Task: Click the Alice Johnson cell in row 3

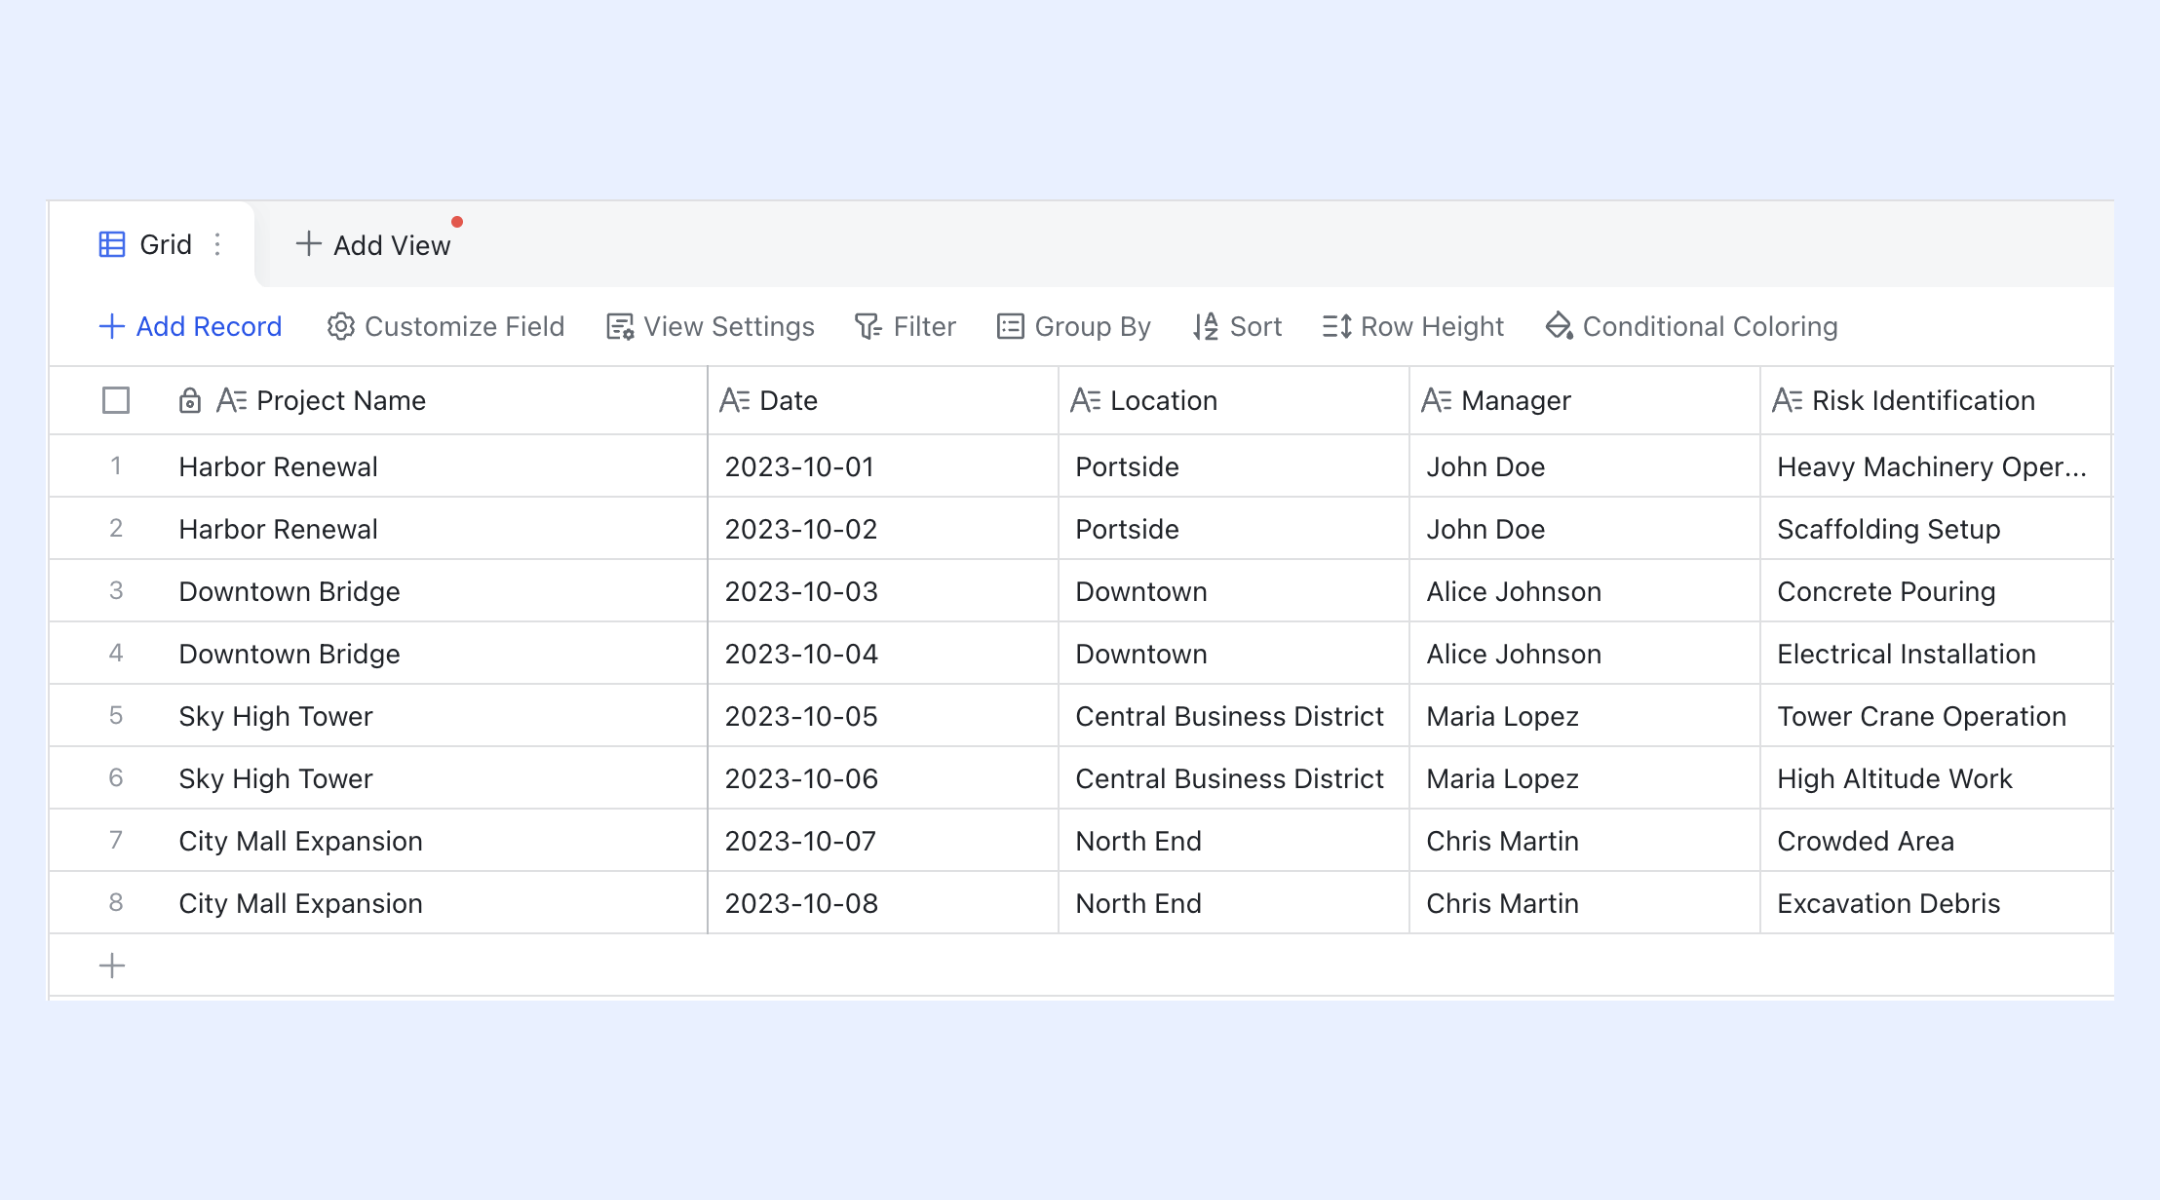Action: click(1585, 591)
